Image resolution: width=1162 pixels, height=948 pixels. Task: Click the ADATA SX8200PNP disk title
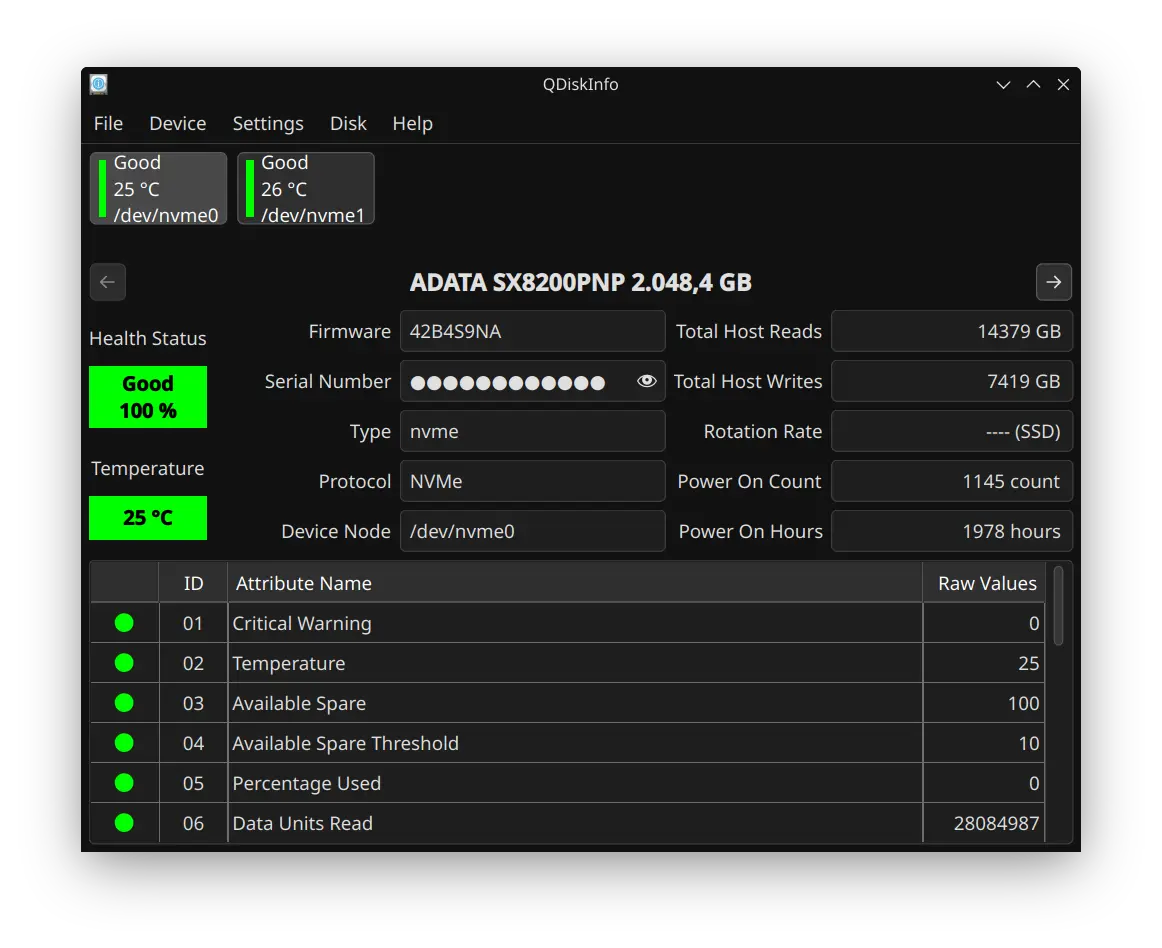[580, 282]
